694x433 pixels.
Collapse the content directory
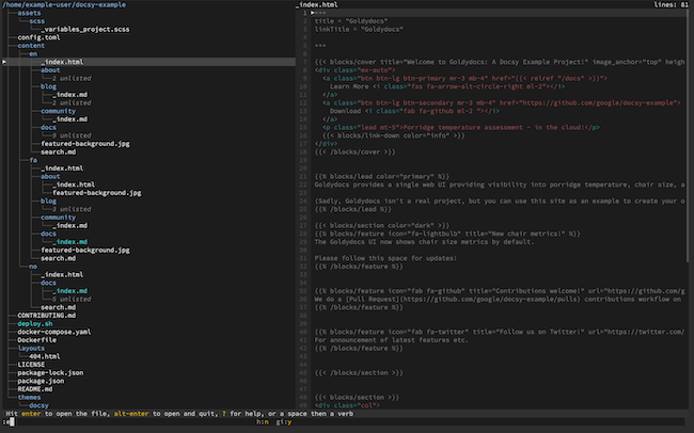tap(31, 45)
